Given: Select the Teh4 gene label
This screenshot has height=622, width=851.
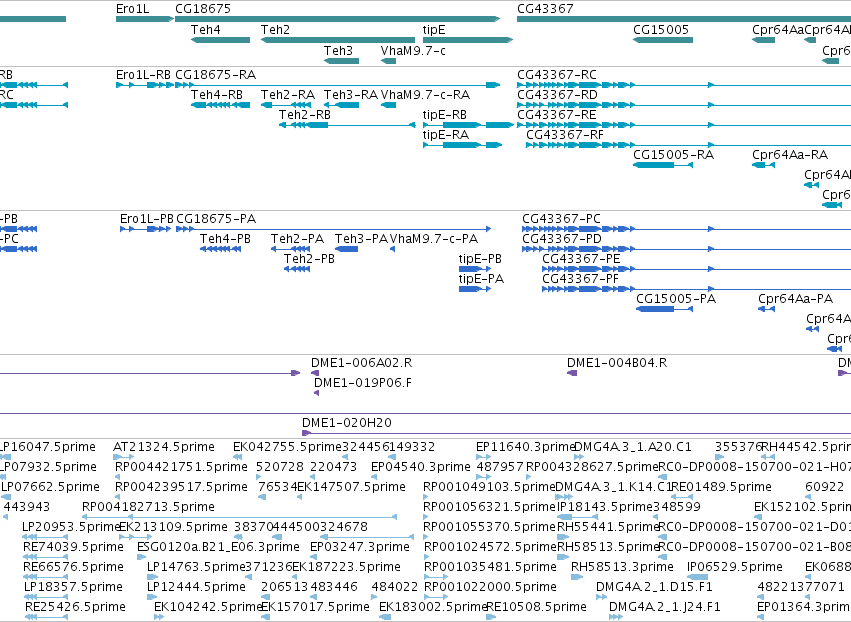Looking at the screenshot, I should (x=206, y=30).
